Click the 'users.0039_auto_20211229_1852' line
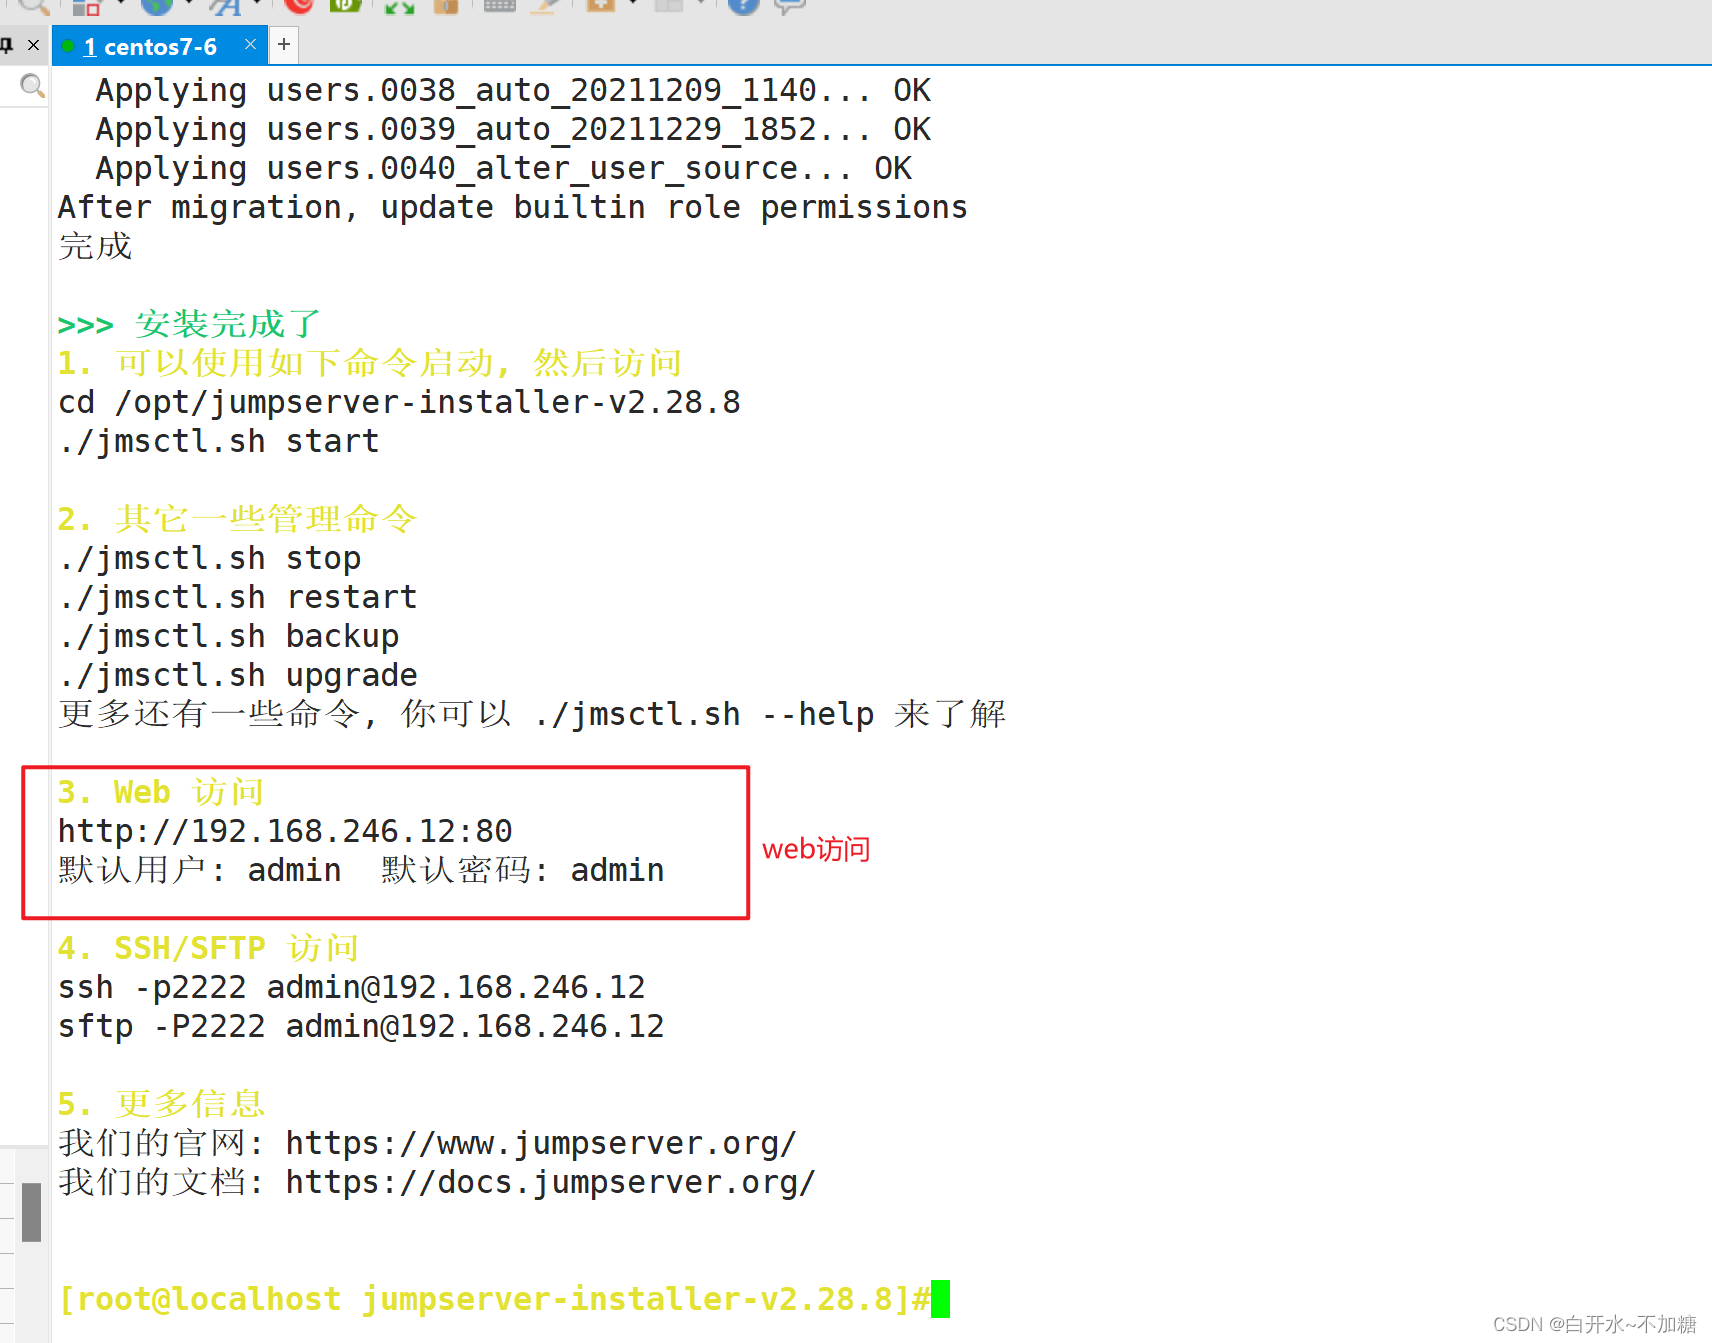Image resolution: width=1712 pixels, height=1343 pixels. (x=513, y=129)
